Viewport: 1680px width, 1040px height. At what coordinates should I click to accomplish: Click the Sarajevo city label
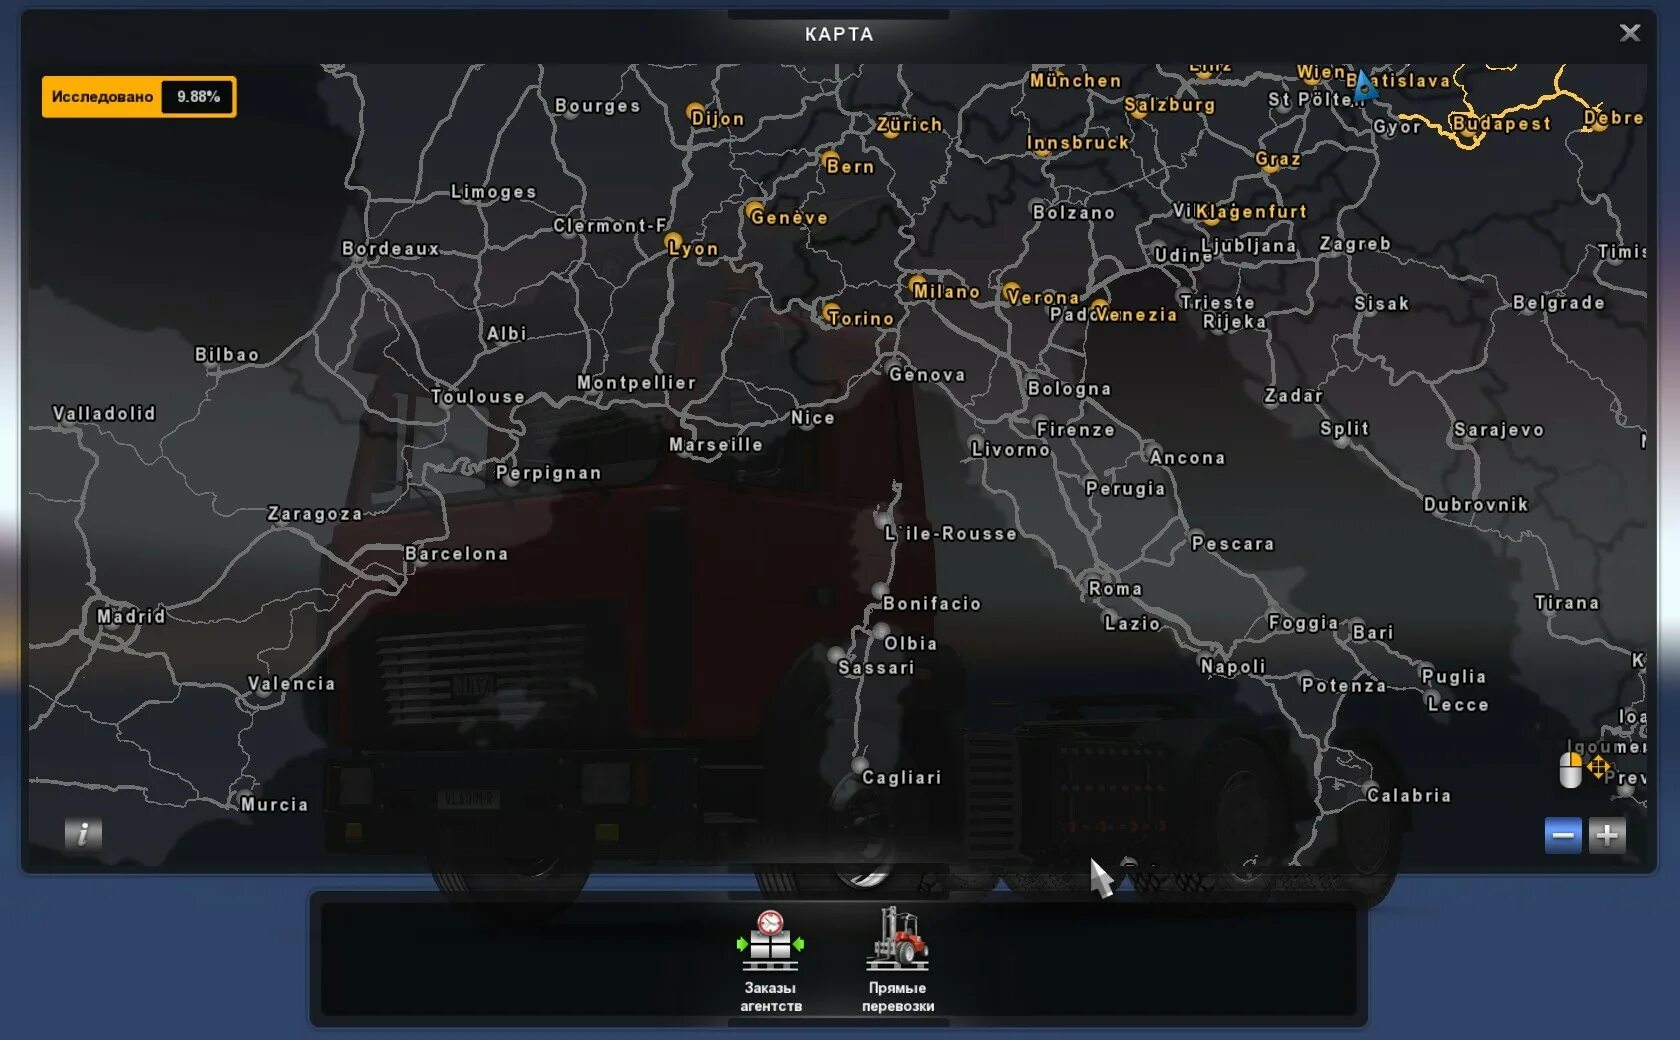(1499, 429)
